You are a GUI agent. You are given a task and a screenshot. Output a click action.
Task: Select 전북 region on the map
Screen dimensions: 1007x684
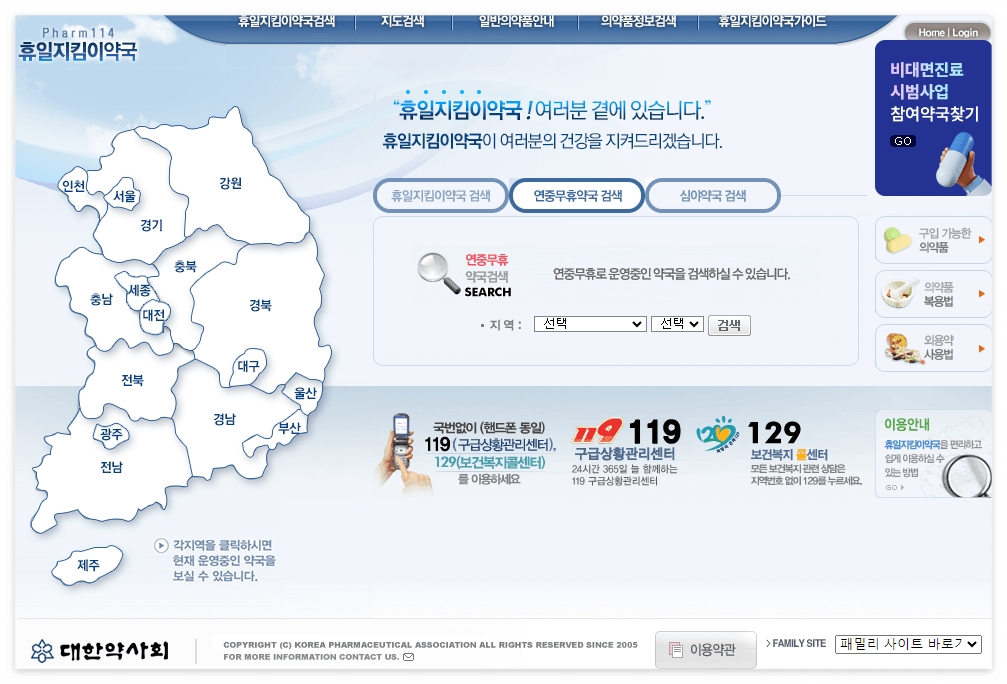[x=132, y=380]
